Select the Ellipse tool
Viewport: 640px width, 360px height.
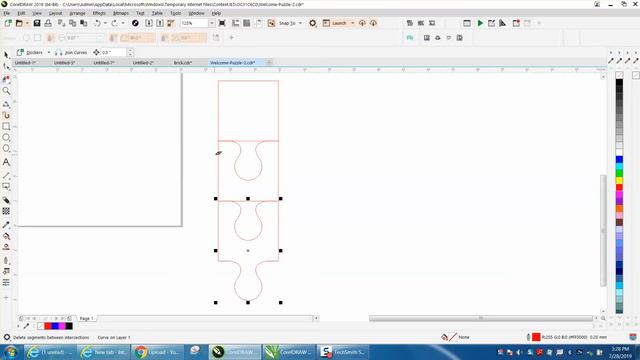click(x=6, y=138)
